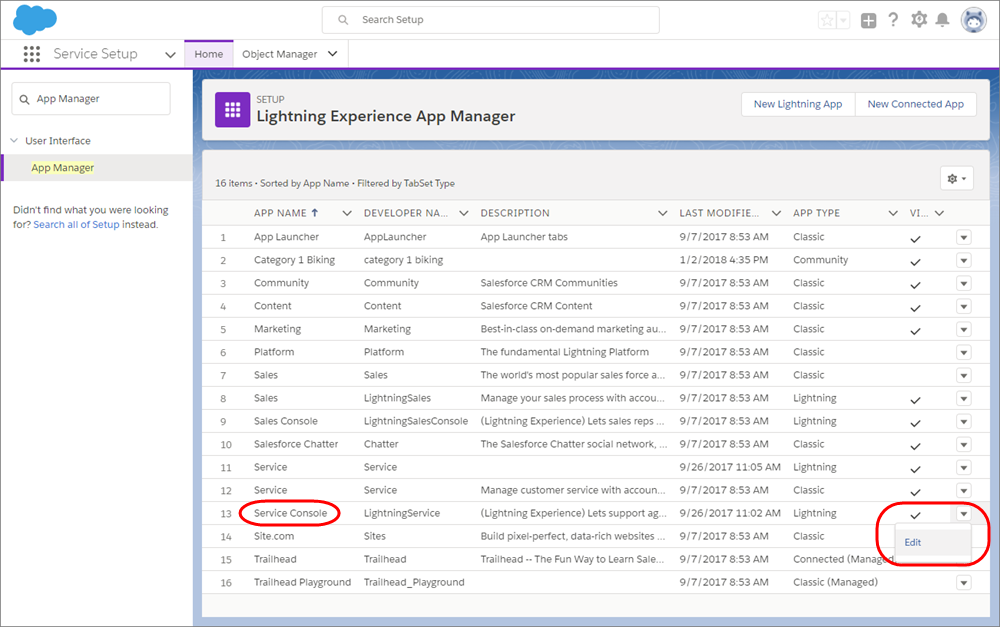Open App Name column menu chevron
Viewport: 1000px width, 627px height.
[347, 213]
